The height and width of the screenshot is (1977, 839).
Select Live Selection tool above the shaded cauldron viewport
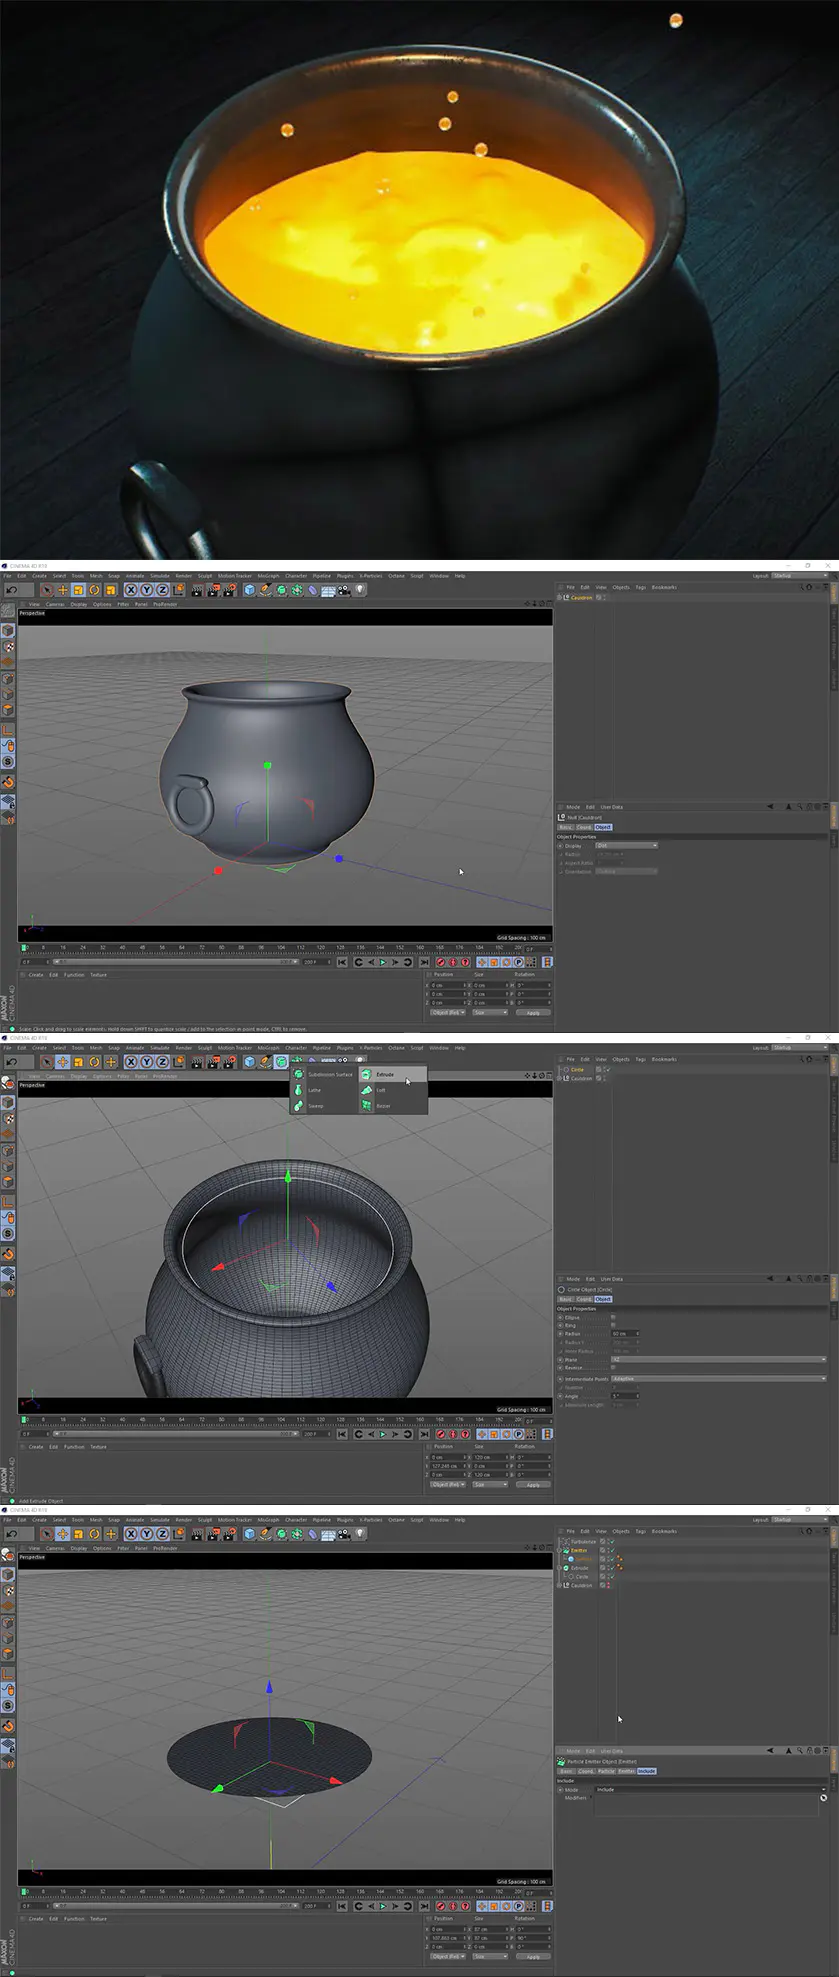coord(45,590)
